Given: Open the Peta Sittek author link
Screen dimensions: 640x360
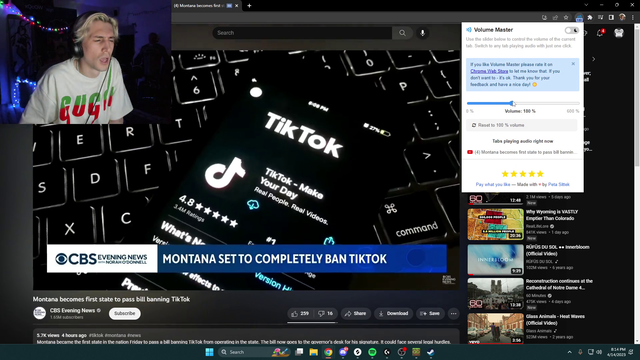Looking at the screenshot, I should tap(559, 184).
